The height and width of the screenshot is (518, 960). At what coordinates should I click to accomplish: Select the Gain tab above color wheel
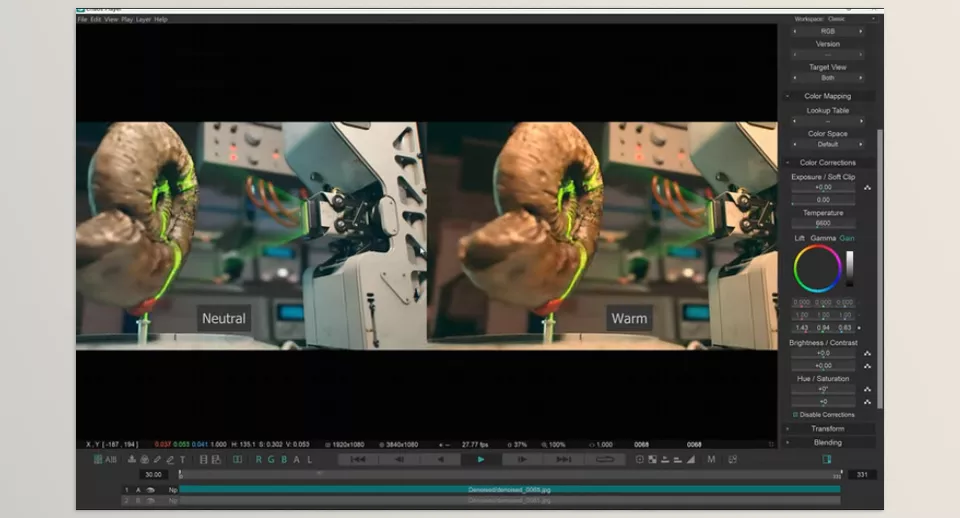pyautogui.click(x=847, y=238)
